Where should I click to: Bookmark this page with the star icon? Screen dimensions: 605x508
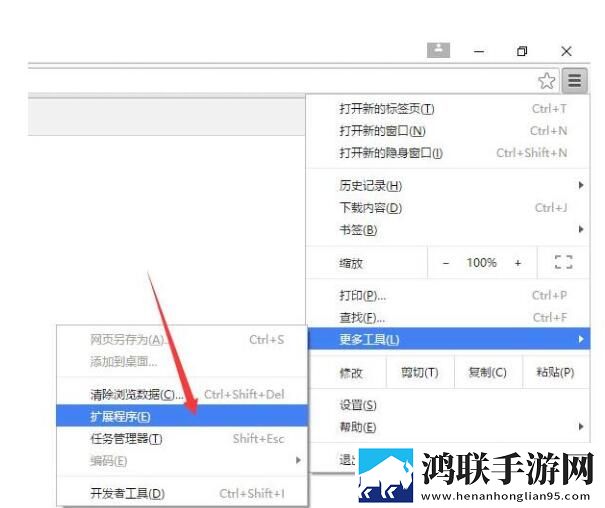point(546,81)
